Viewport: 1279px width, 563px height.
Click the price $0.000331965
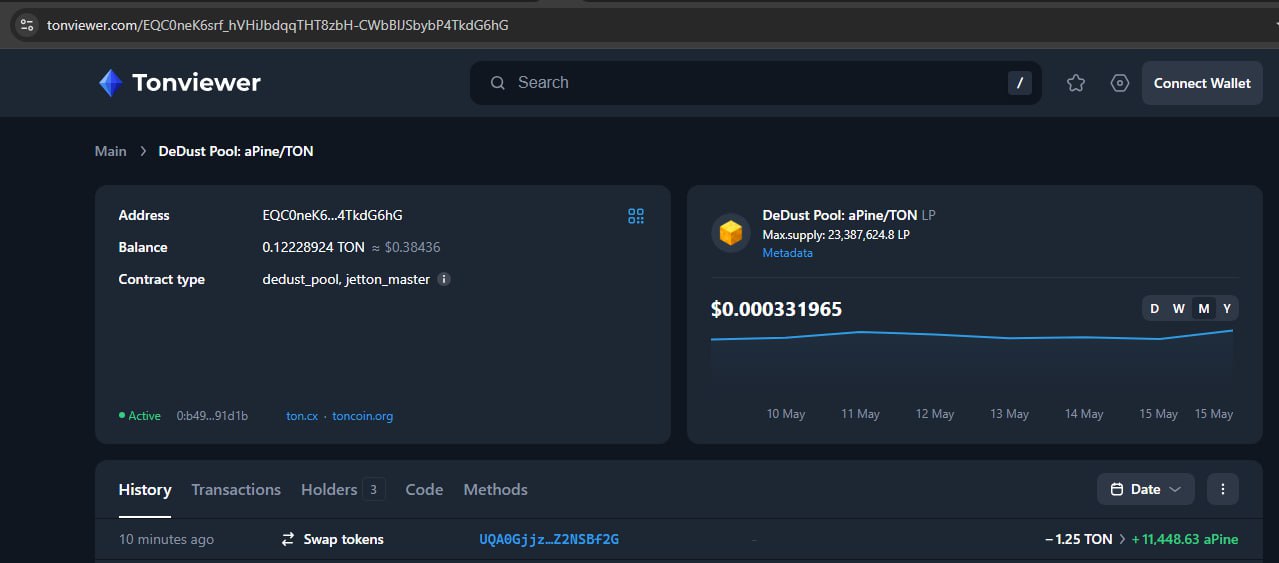(x=777, y=310)
